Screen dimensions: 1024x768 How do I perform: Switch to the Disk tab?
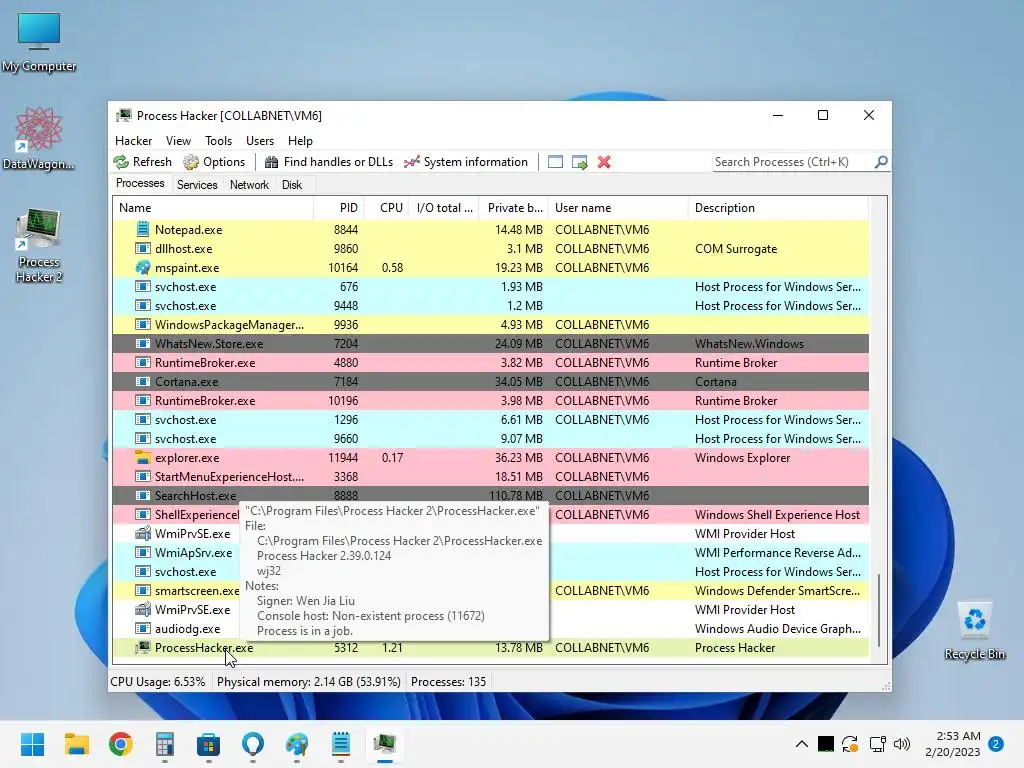click(x=292, y=185)
